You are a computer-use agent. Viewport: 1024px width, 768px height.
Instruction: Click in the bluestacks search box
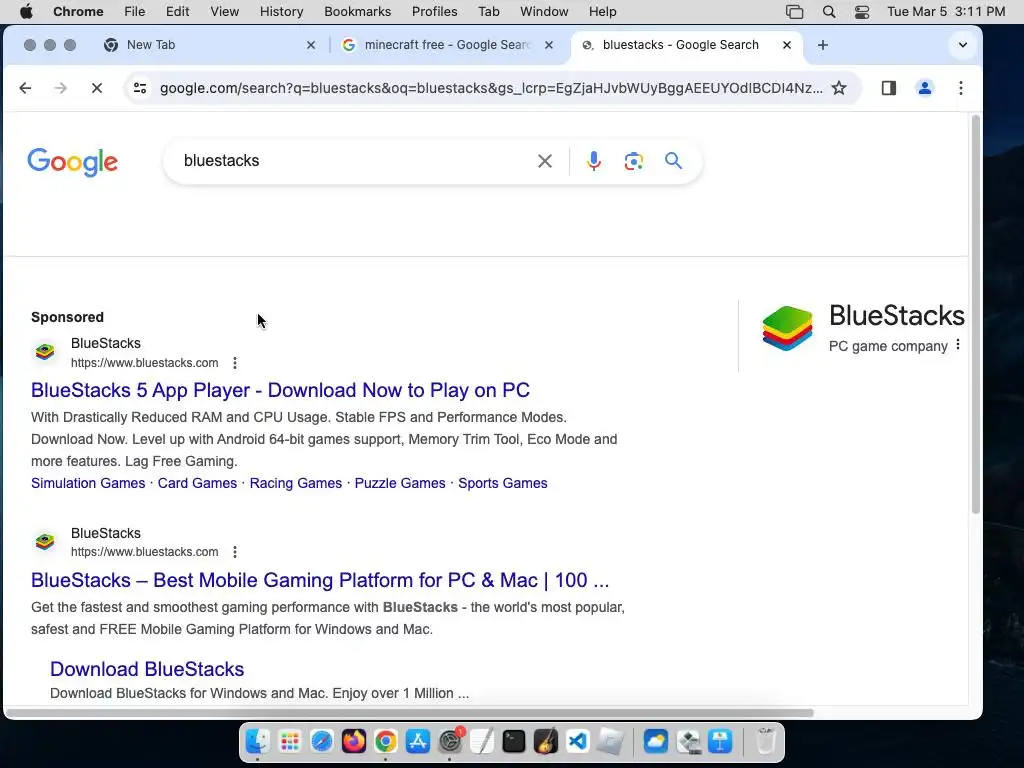(353, 161)
